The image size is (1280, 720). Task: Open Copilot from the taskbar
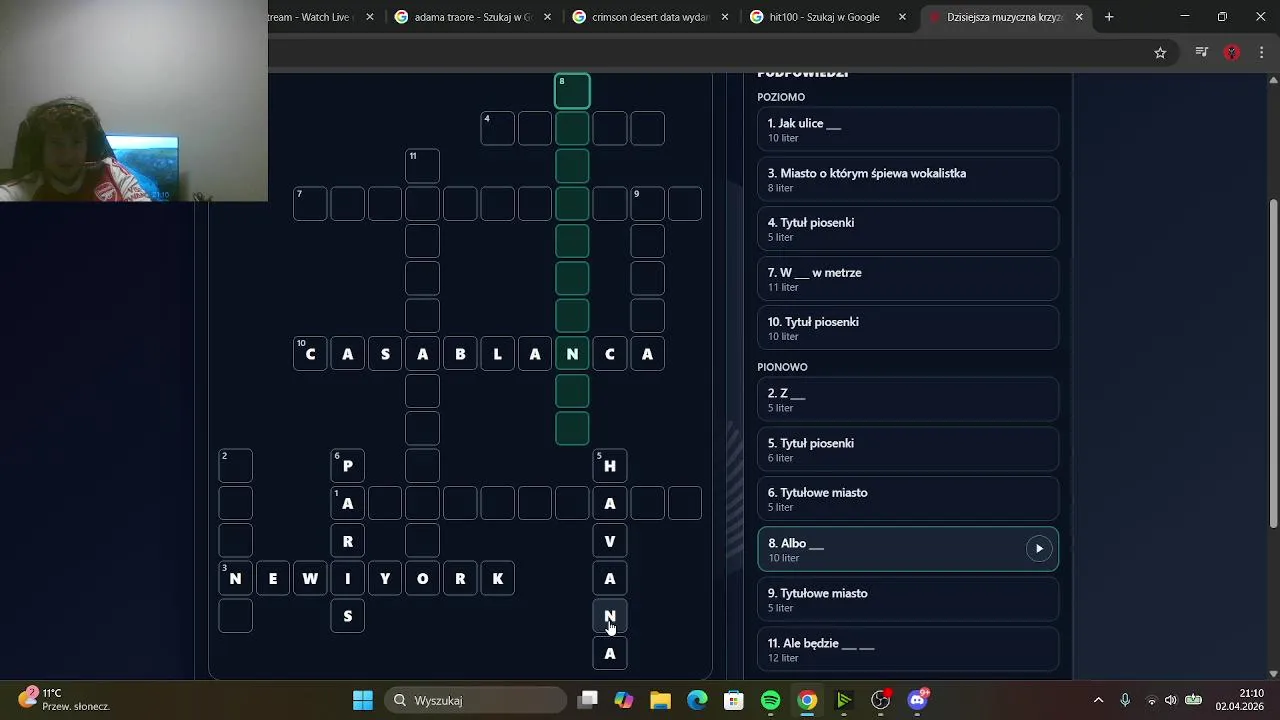point(624,700)
